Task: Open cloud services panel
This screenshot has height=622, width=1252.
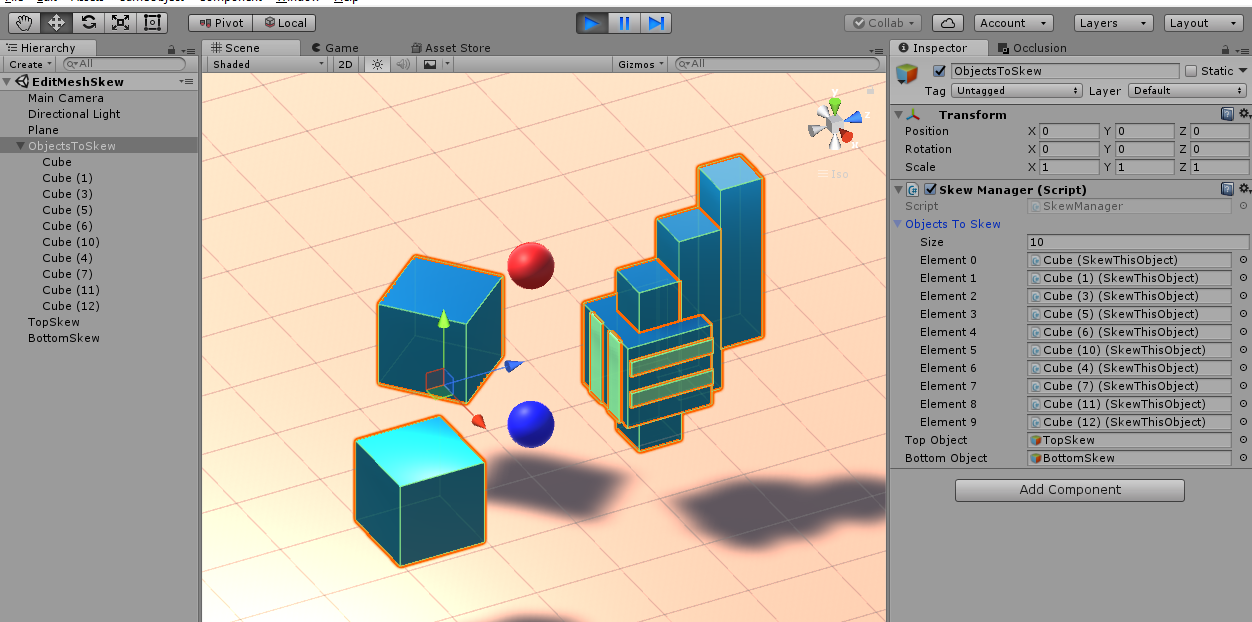Action: pos(947,23)
